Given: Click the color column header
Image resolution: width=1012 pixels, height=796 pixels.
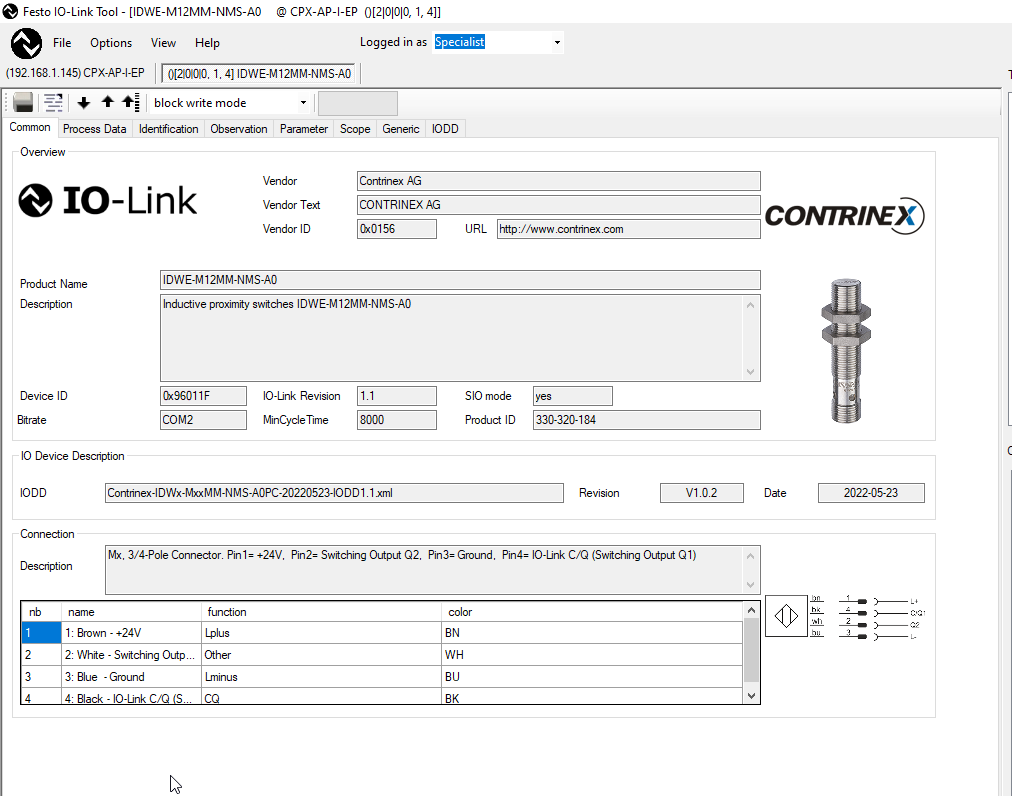Looking at the screenshot, I should click(x=592, y=611).
